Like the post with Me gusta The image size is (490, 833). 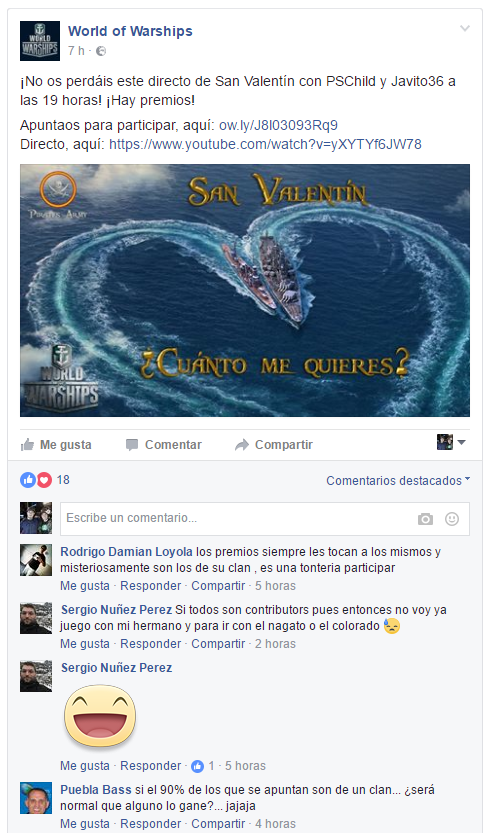click(x=56, y=445)
